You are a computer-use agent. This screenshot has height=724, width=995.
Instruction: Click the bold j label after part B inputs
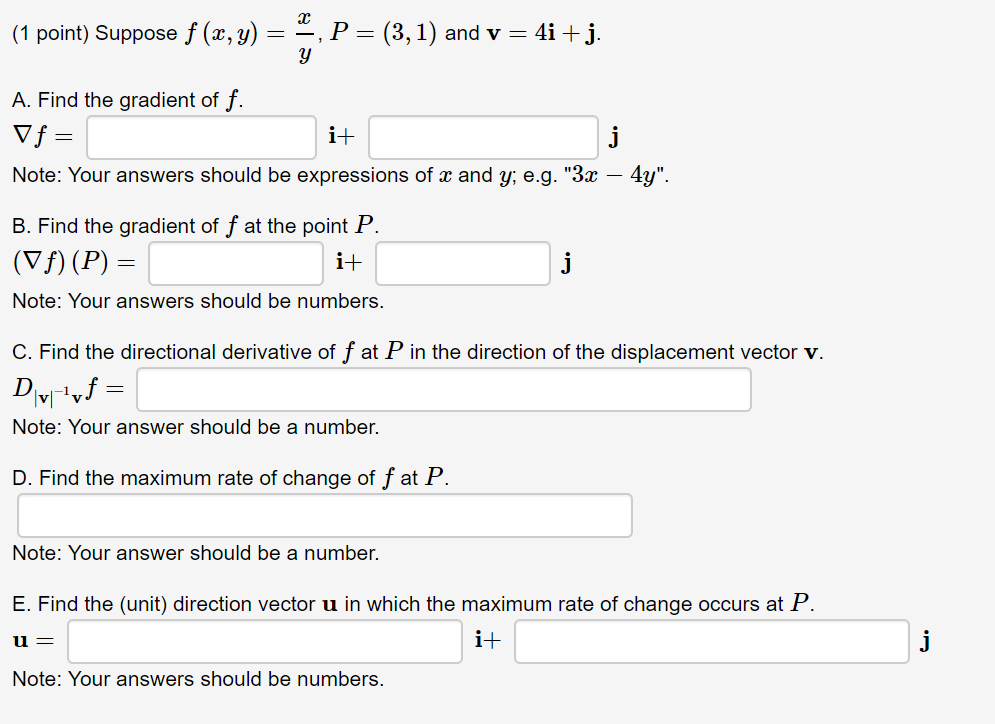pyautogui.click(x=567, y=263)
